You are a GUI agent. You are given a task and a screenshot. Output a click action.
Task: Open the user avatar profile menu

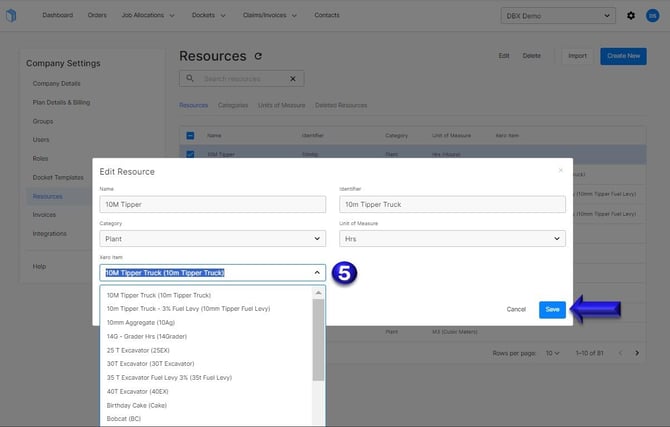coord(652,16)
